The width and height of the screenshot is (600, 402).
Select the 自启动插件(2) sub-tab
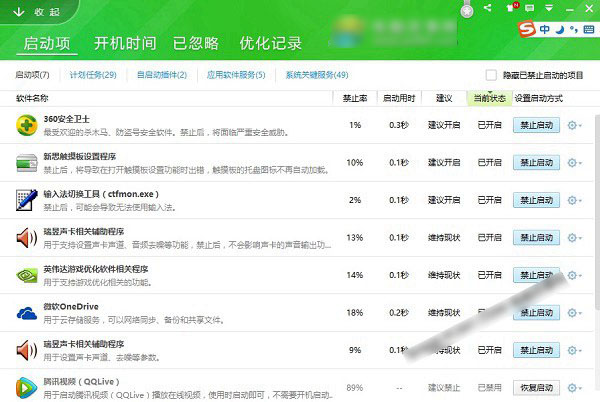click(x=162, y=75)
